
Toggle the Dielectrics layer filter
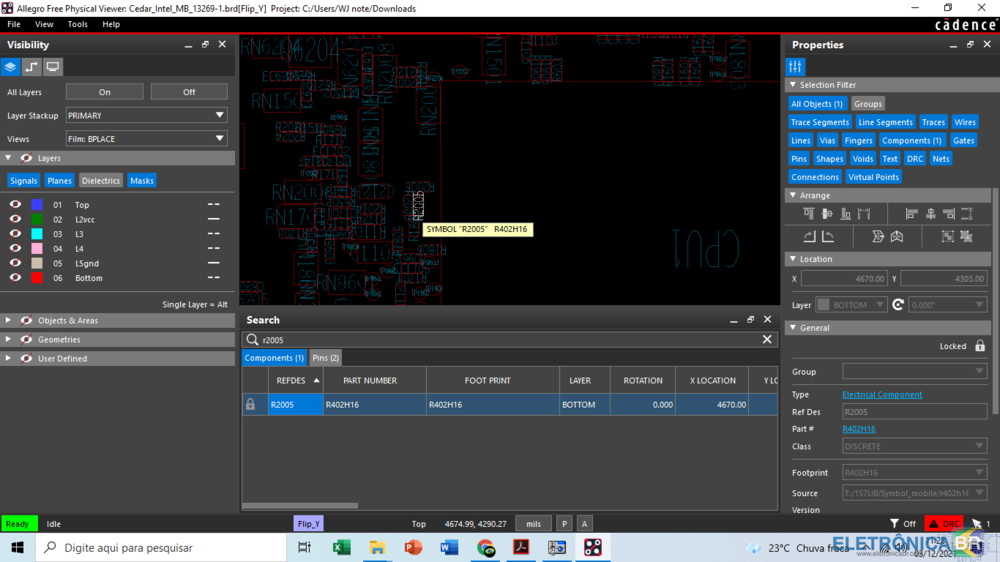pos(100,181)
